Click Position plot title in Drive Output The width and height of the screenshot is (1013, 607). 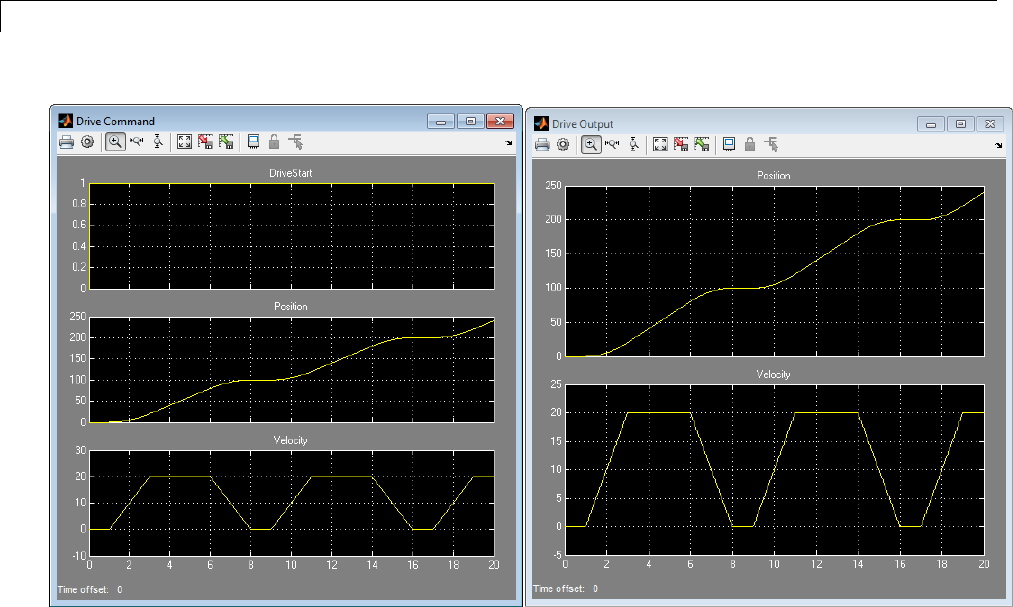pos(773,175)
